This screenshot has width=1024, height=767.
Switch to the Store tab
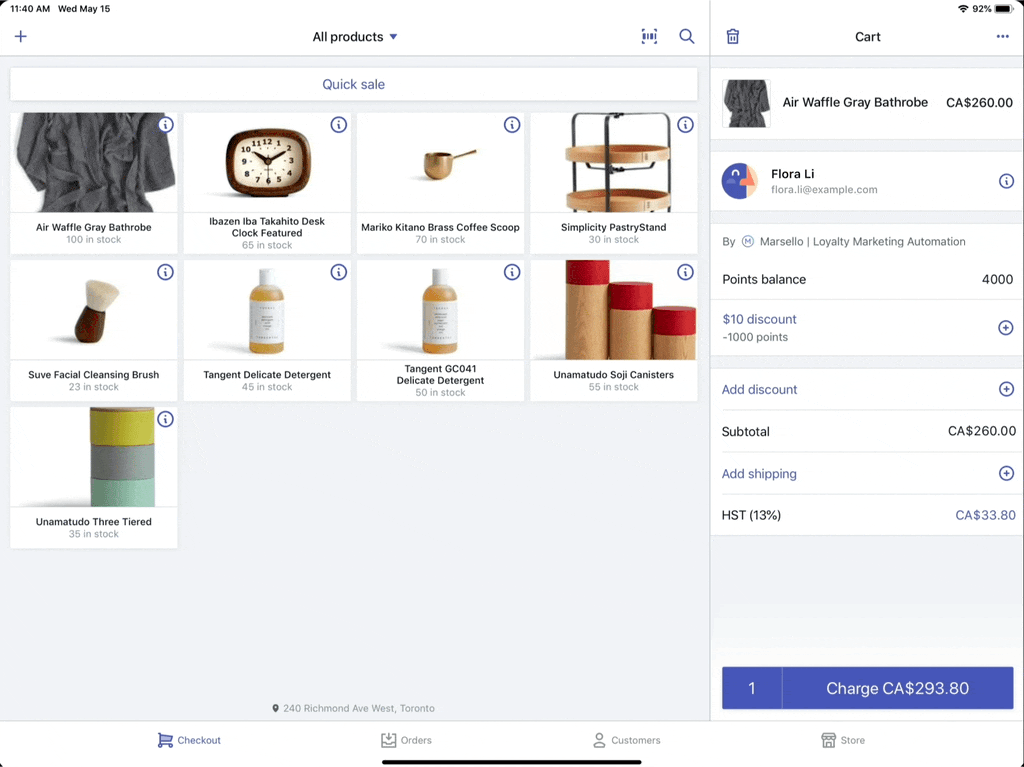843,740
